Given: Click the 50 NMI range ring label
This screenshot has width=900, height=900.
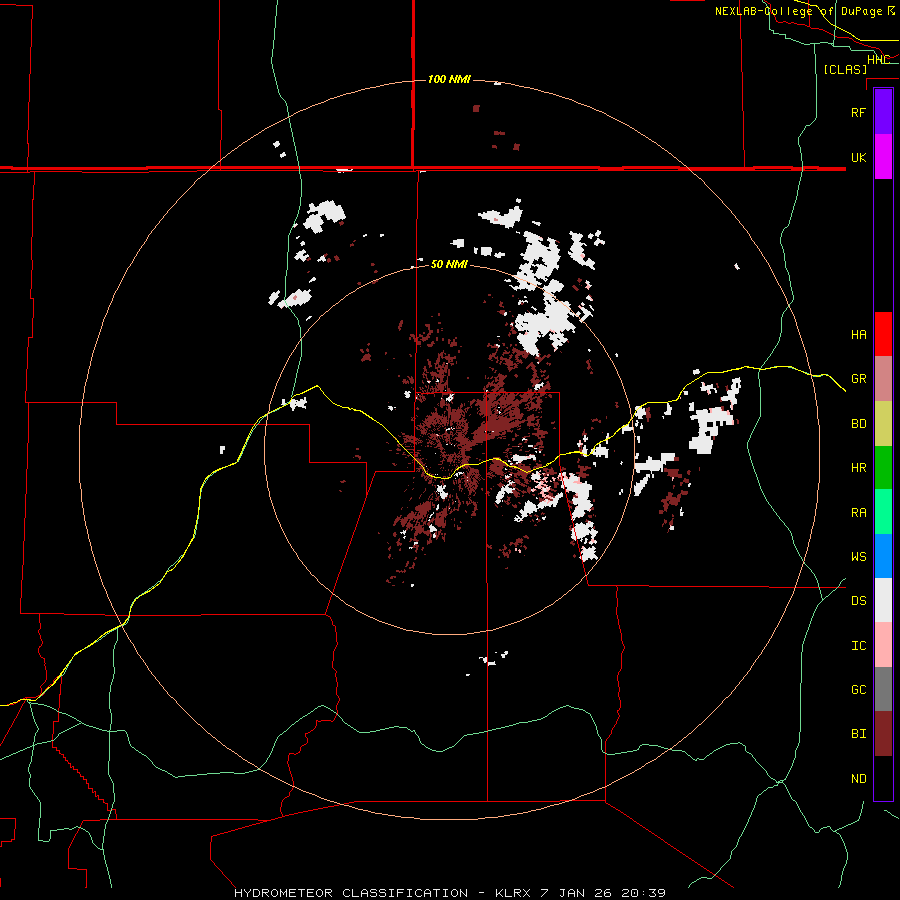Looking at the screenshot, I should pos(449,265).
